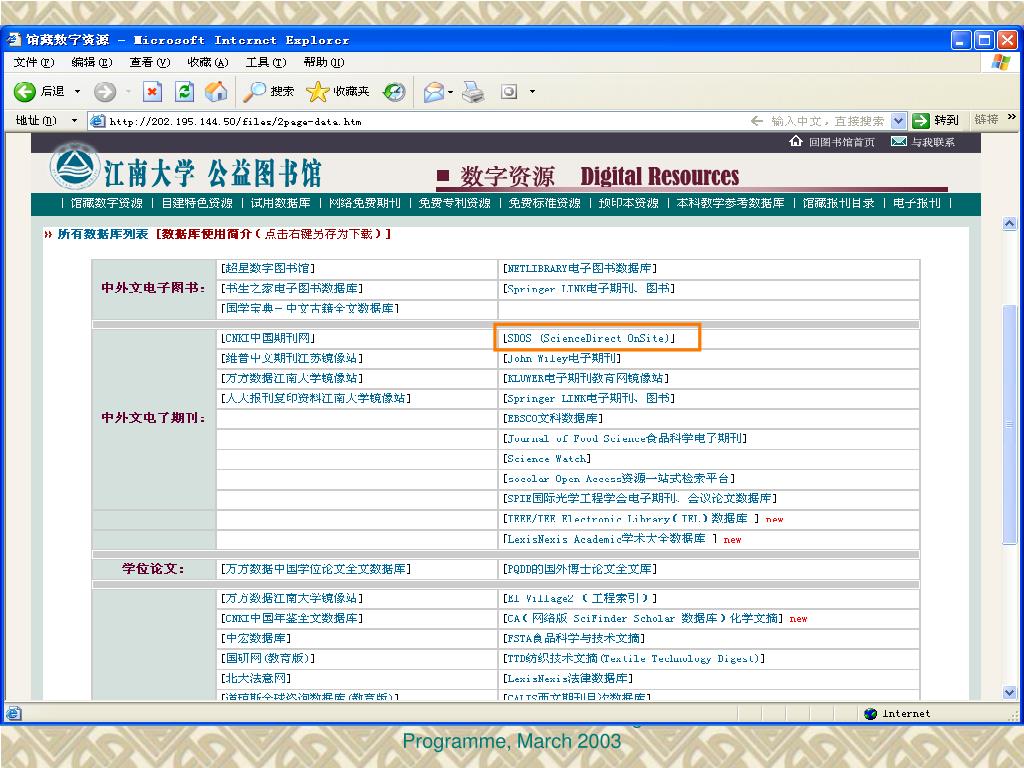Screen dimensions: 1024x768
Task: Open the 收藏(A) menu
Action: (x=208, y=63)
